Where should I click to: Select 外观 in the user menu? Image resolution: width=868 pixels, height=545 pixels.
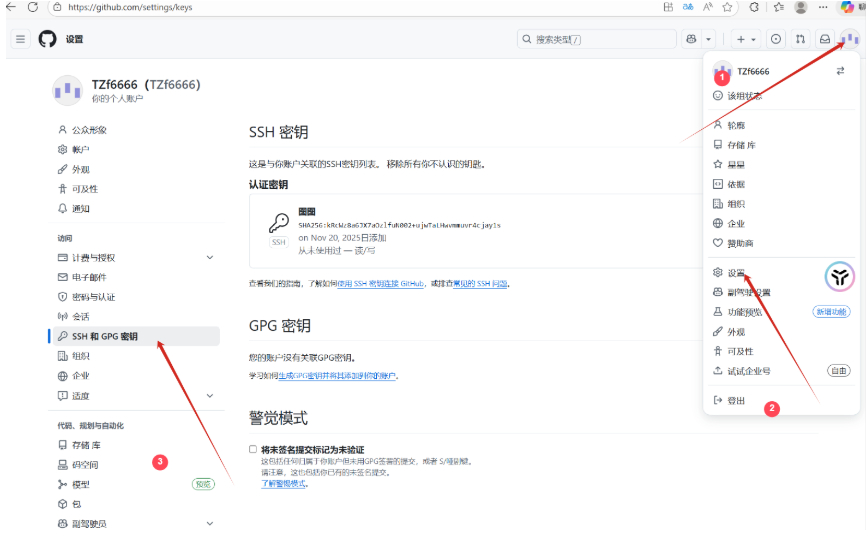[781, 332]
